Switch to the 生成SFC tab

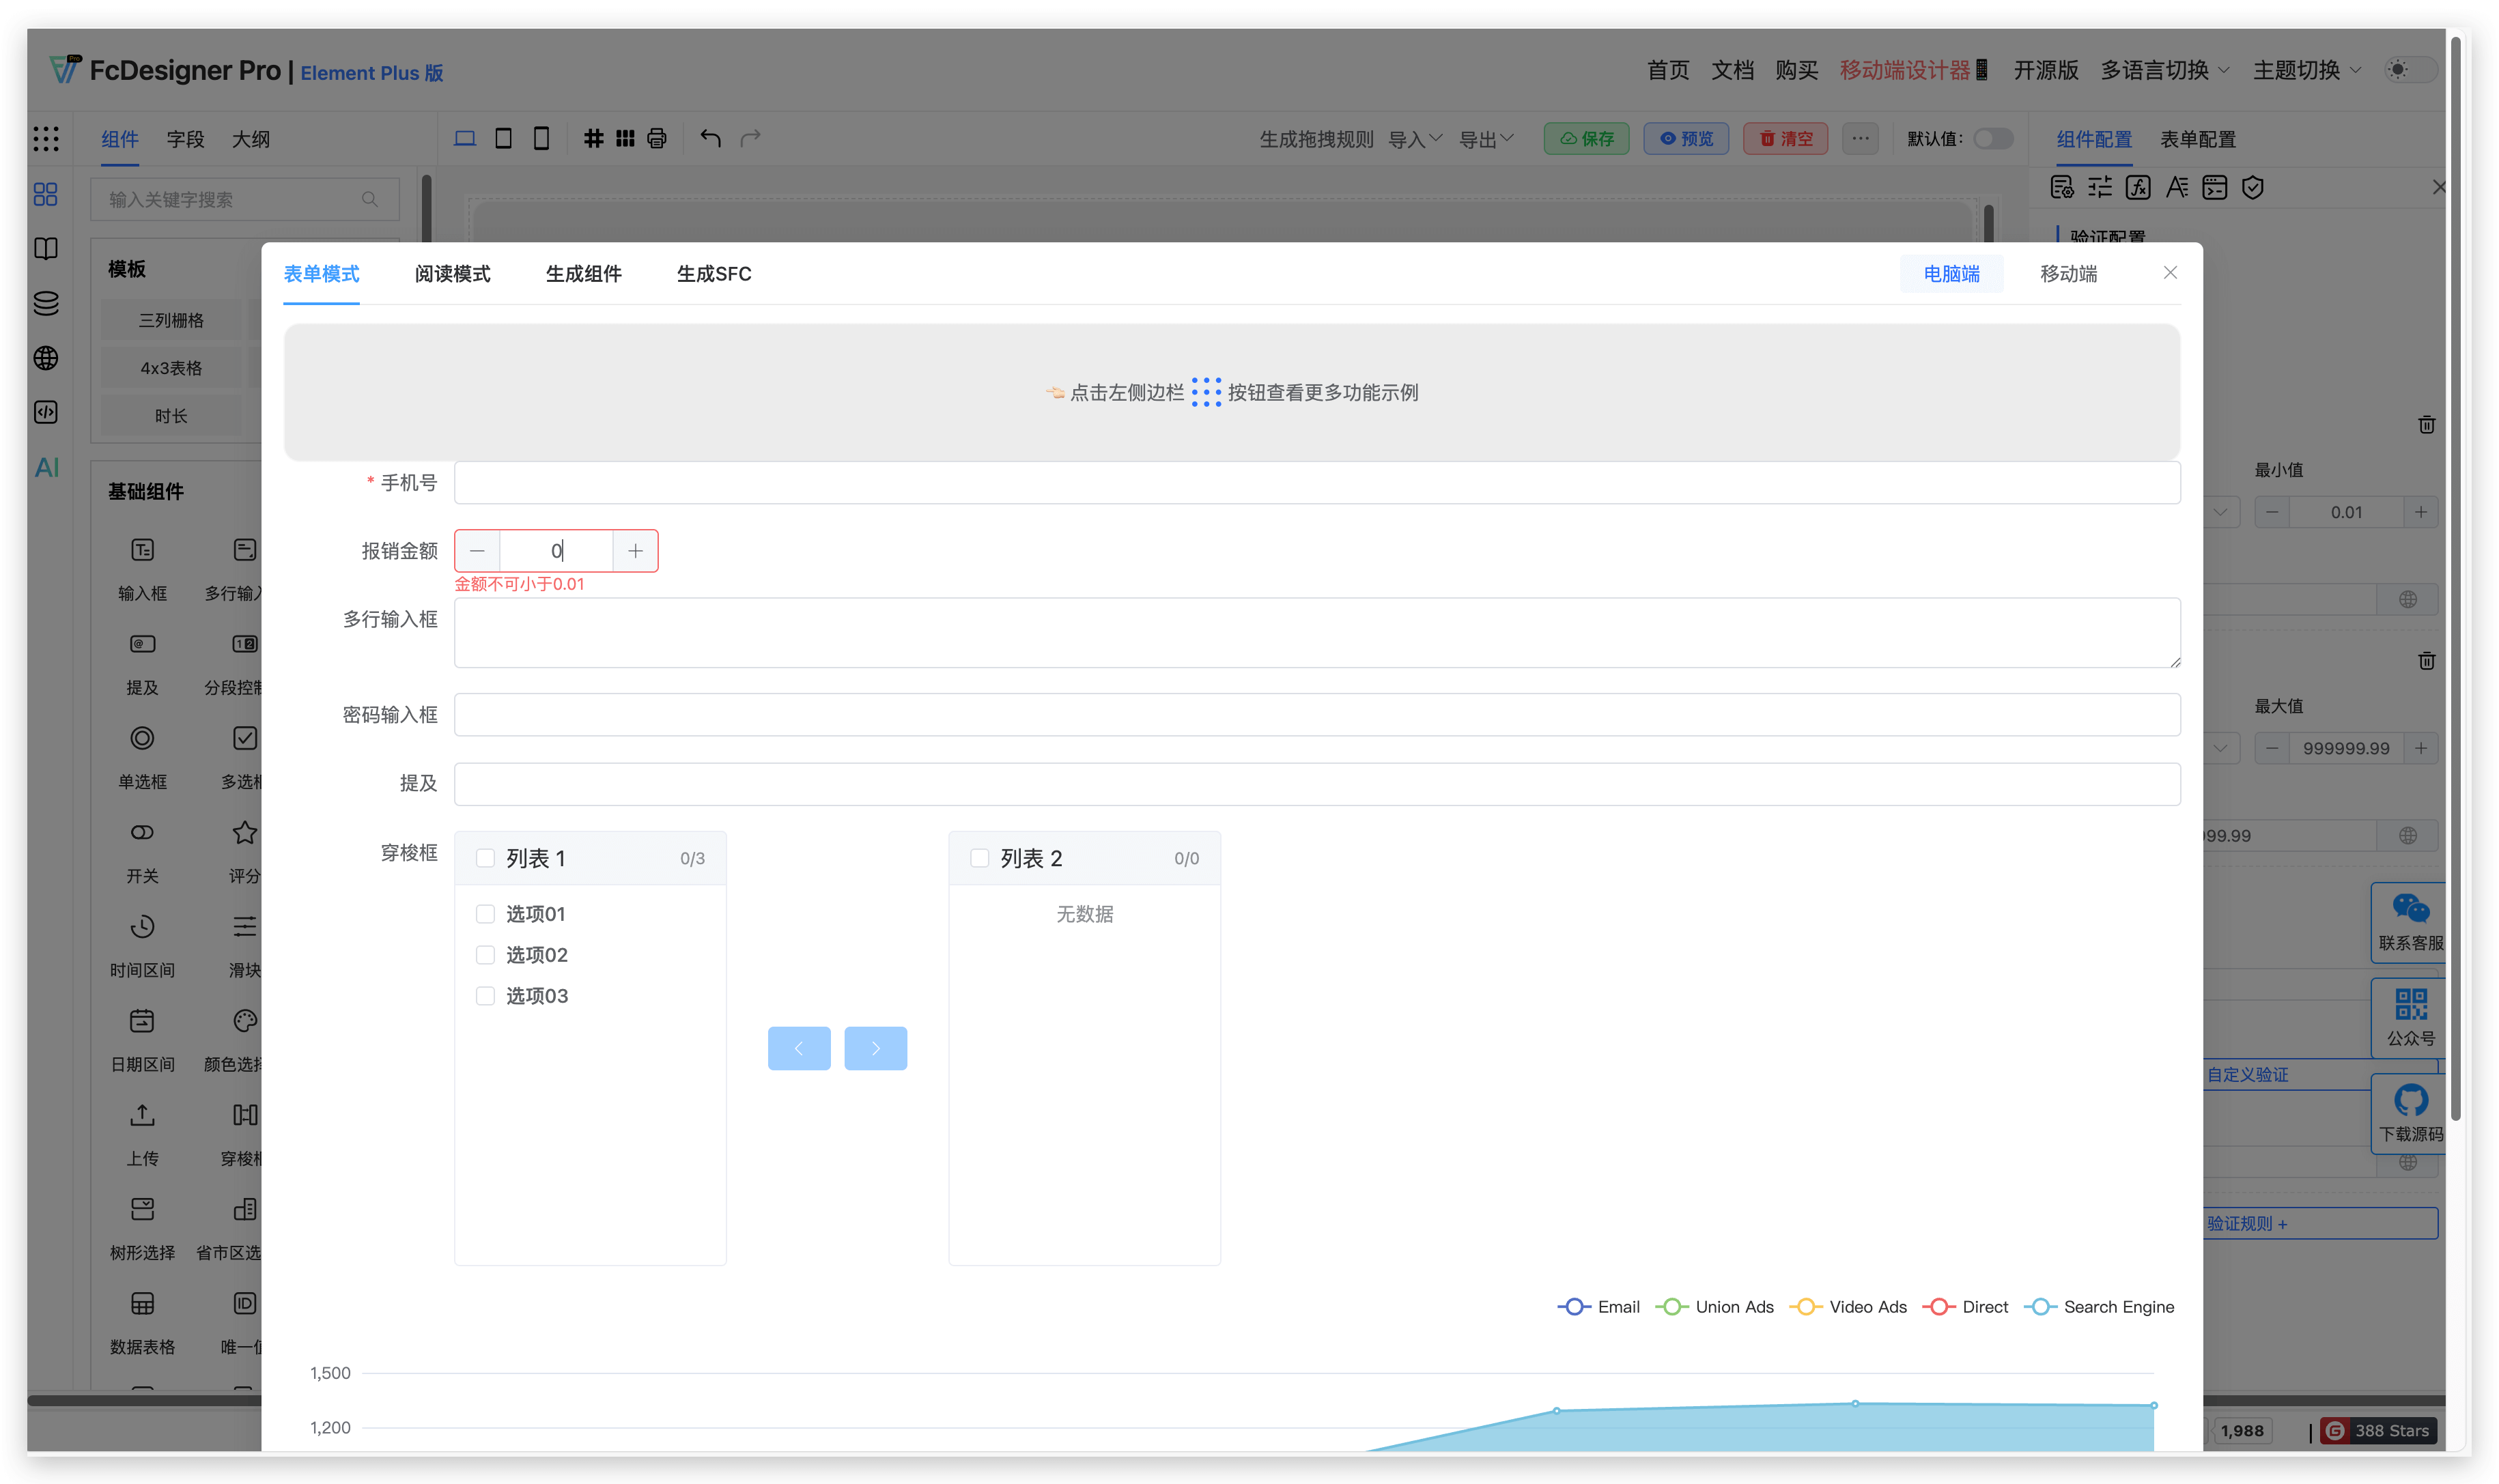tap(713, 274)
